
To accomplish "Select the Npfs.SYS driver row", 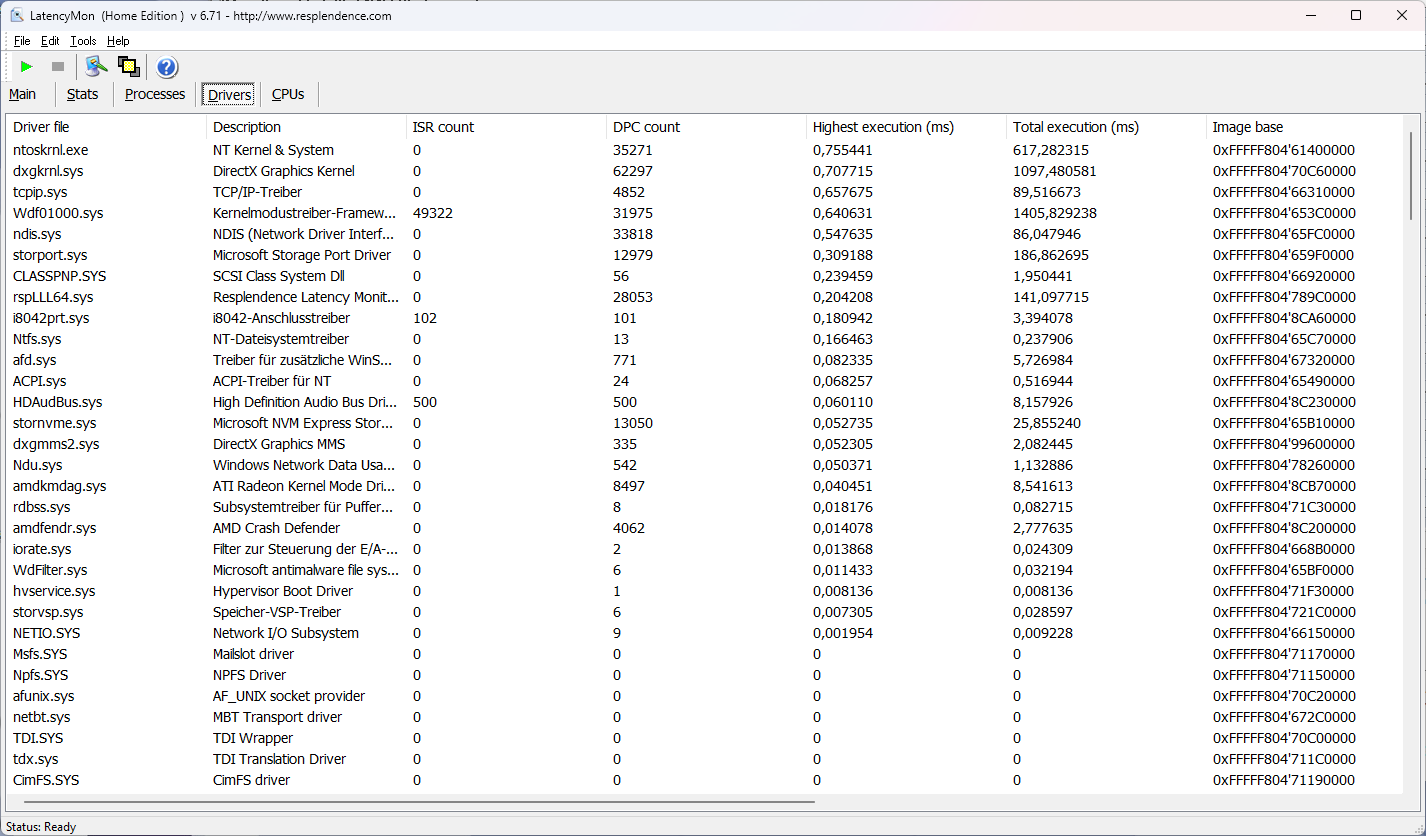I will (x=706, y=675).
